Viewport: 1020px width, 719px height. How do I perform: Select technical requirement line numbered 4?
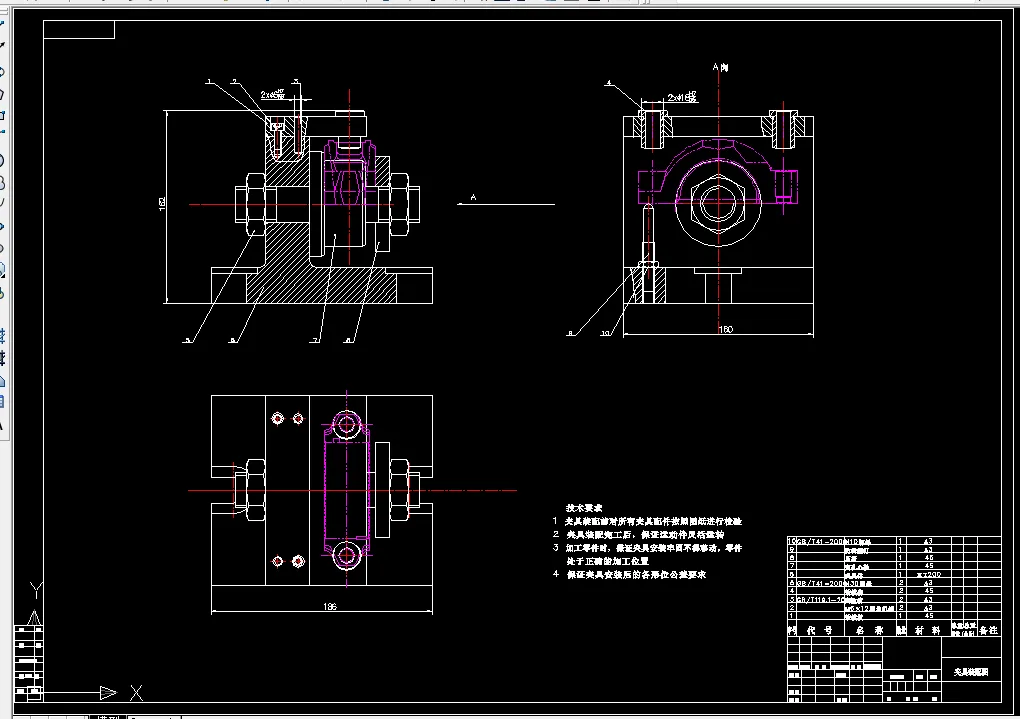[x=629, y=575]
